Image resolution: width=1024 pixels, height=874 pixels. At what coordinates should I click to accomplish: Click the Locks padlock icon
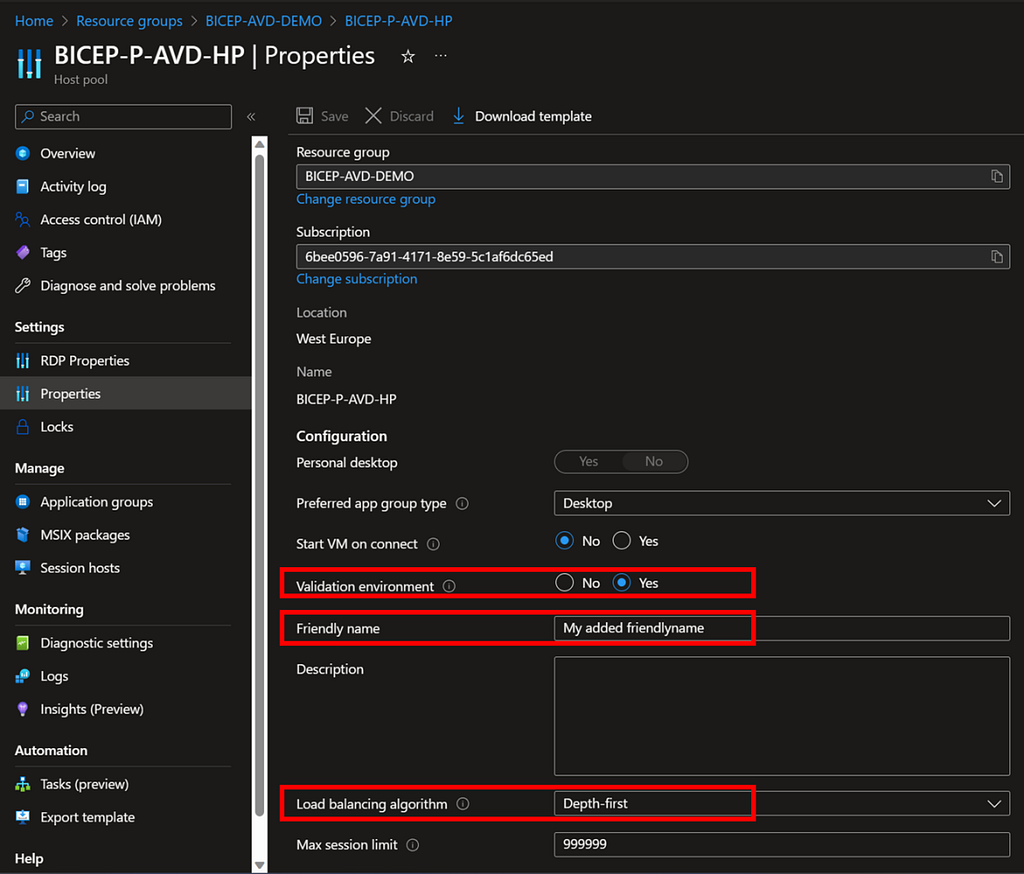pos(23,427)
